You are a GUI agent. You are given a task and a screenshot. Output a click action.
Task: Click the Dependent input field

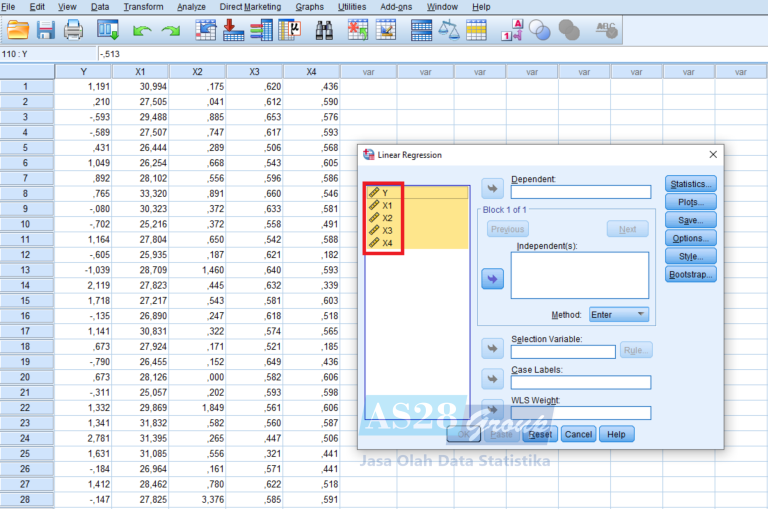580,192
